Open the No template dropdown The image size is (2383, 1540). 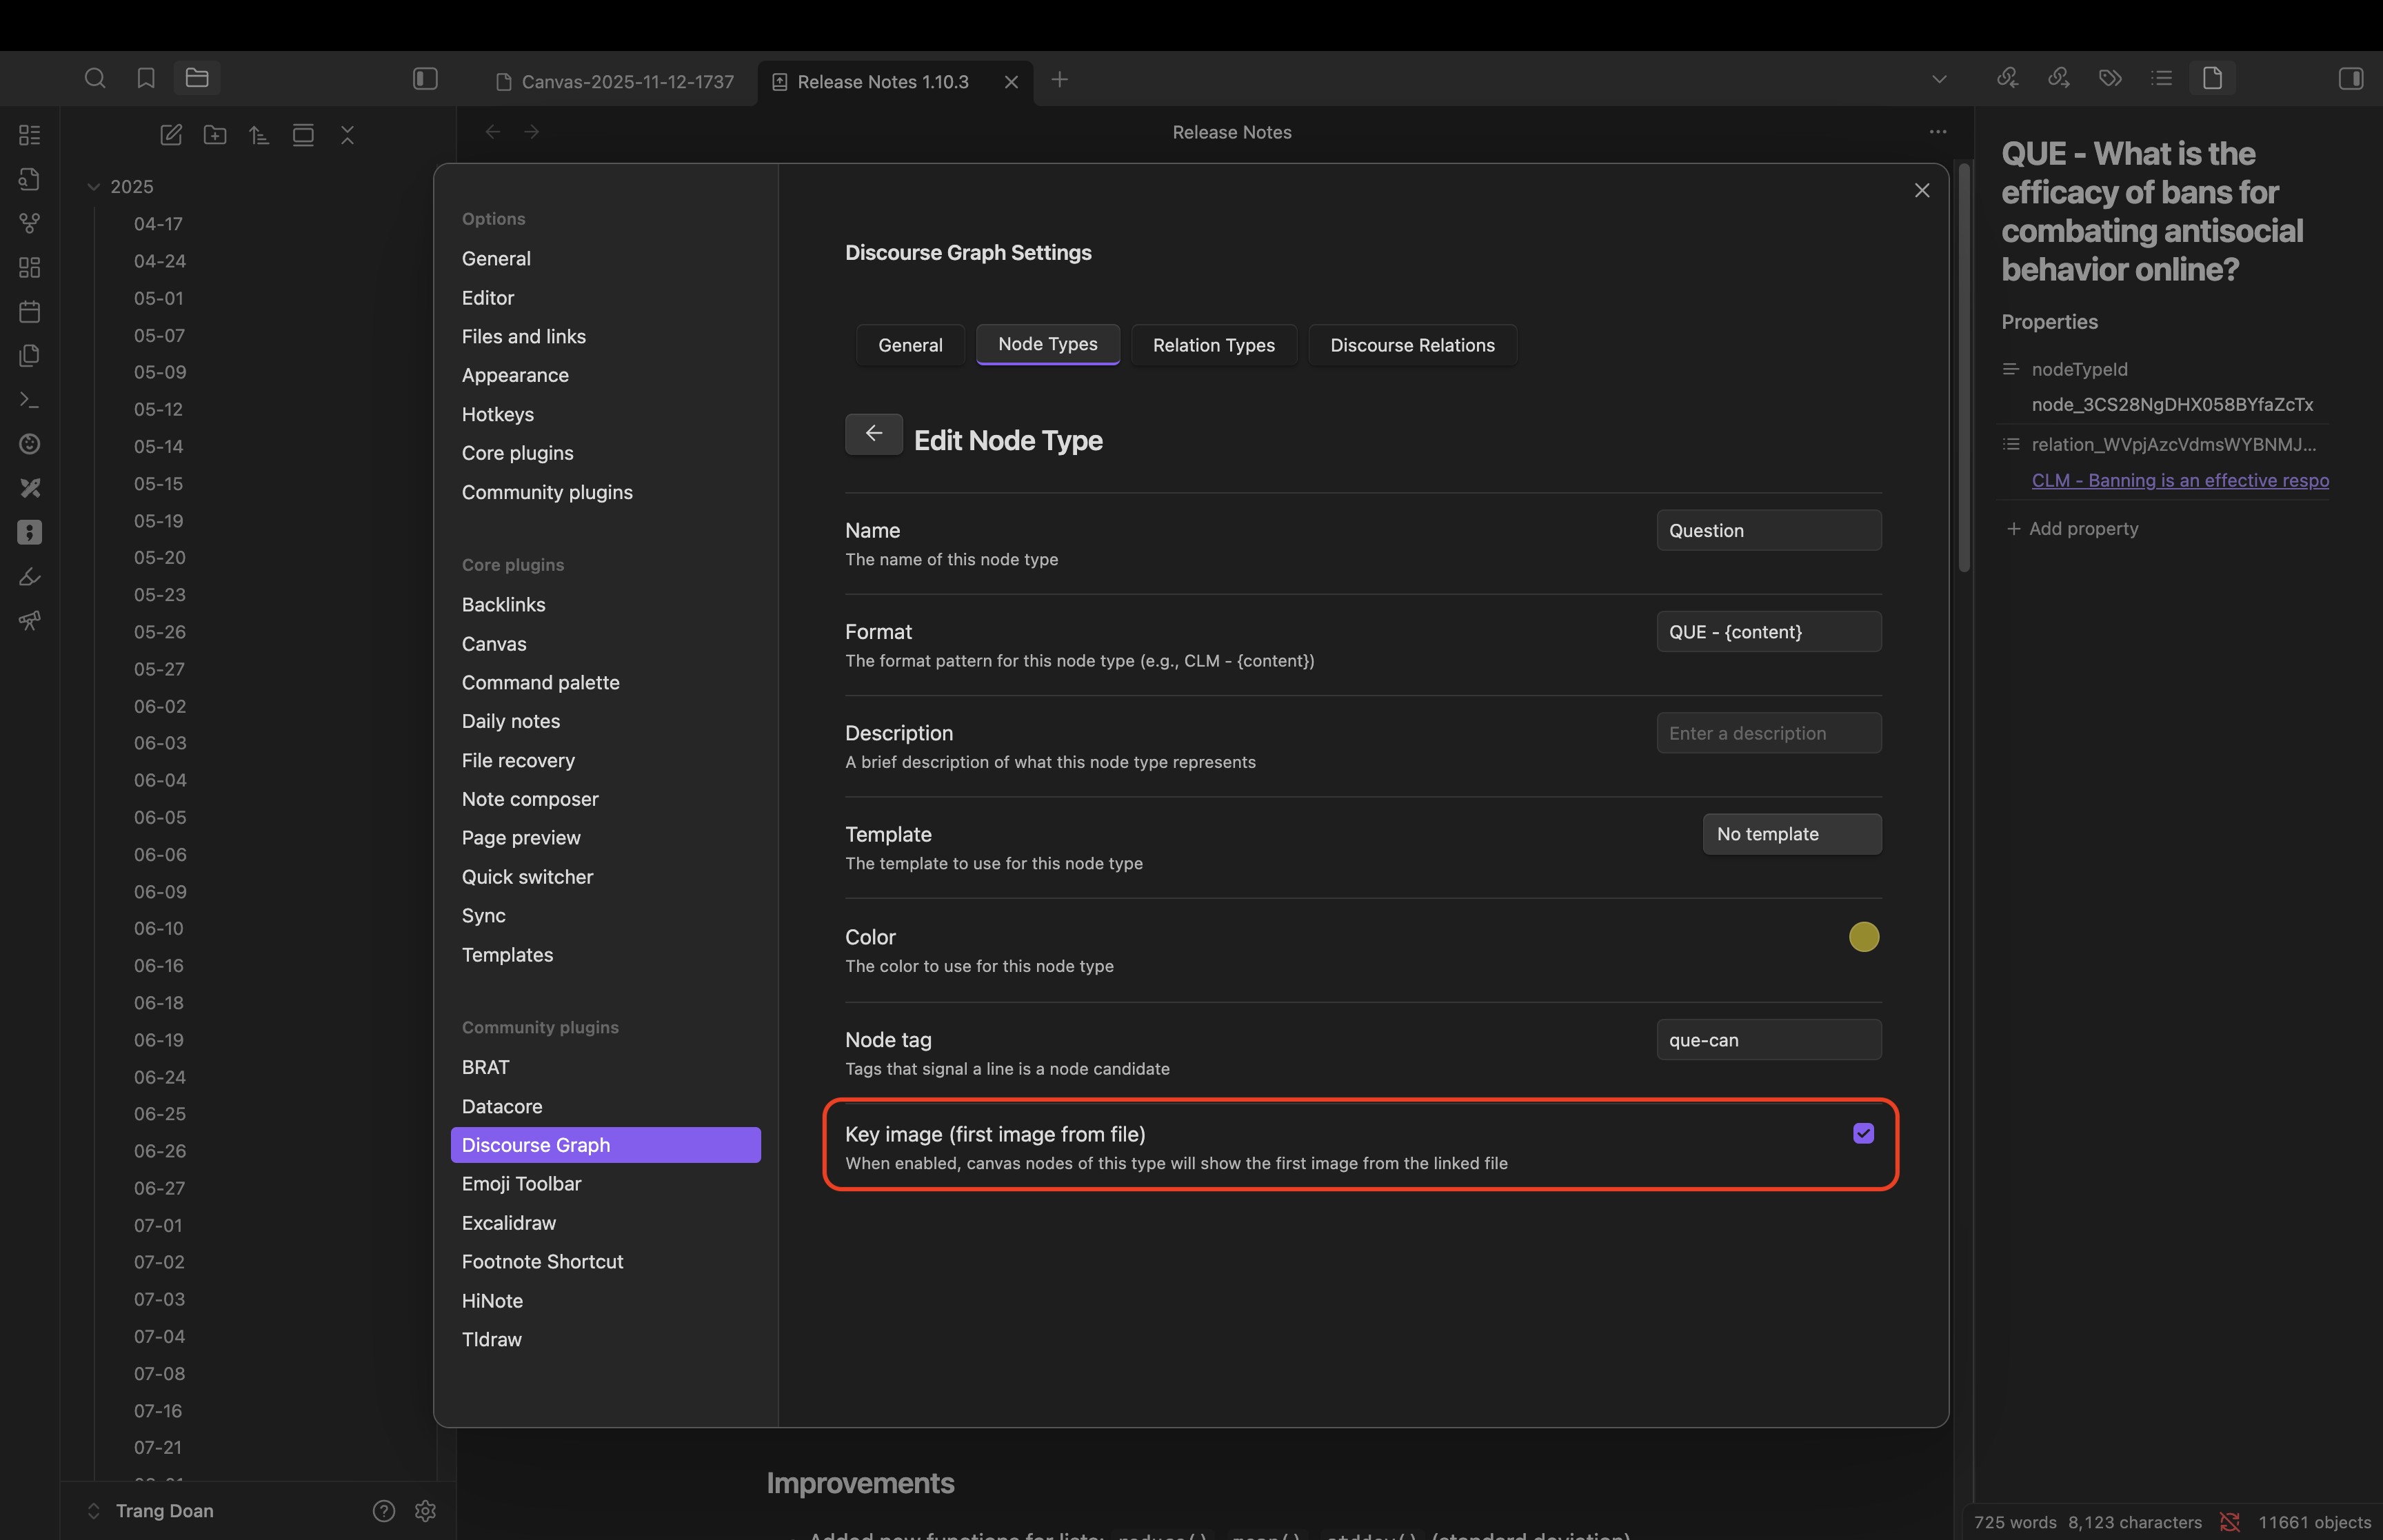click(1791, 834)
